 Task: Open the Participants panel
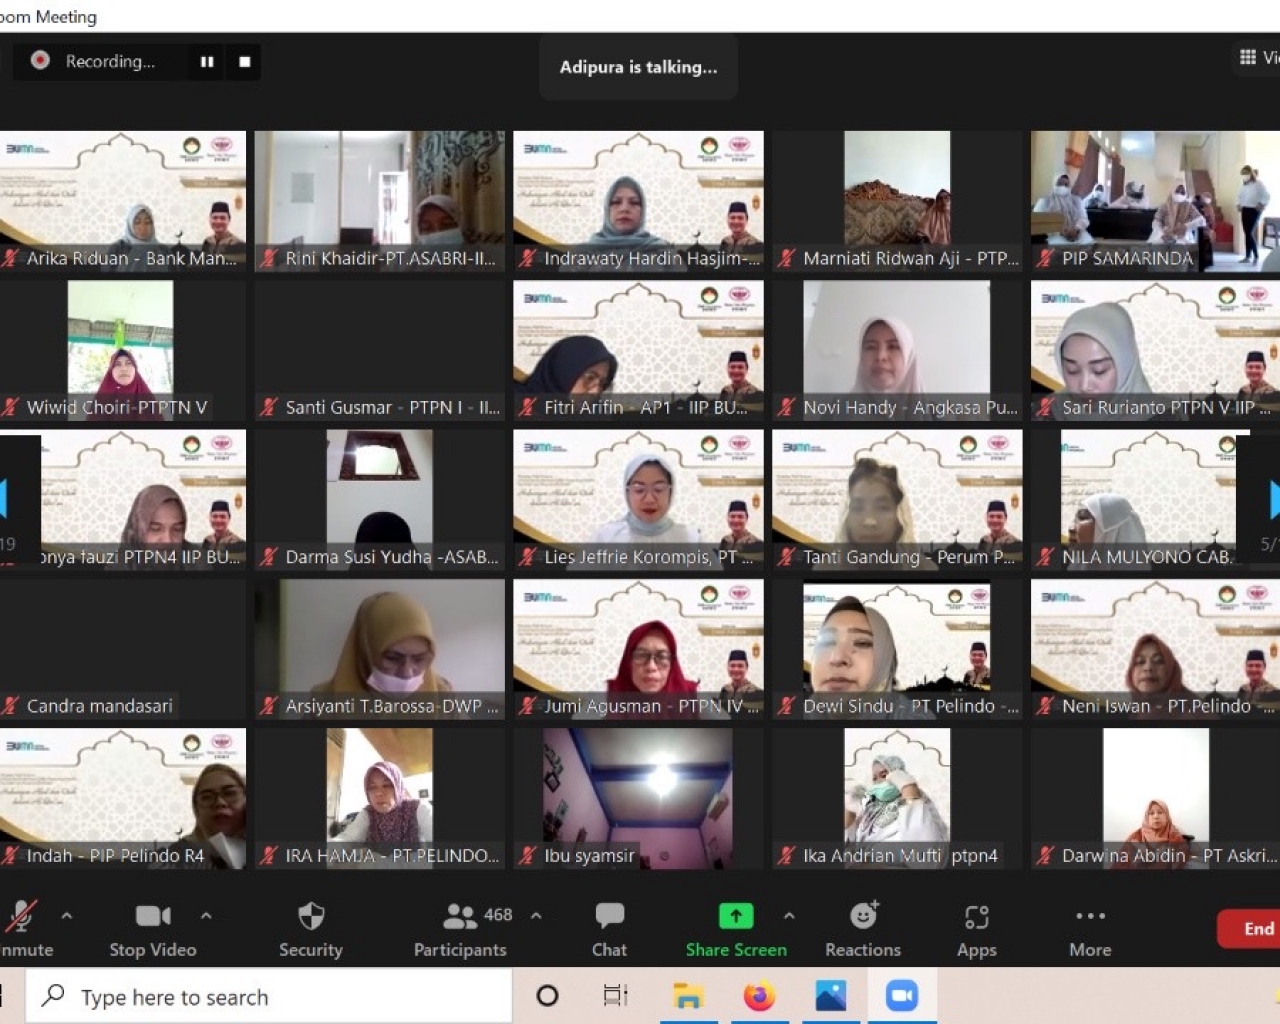[460, 917]
